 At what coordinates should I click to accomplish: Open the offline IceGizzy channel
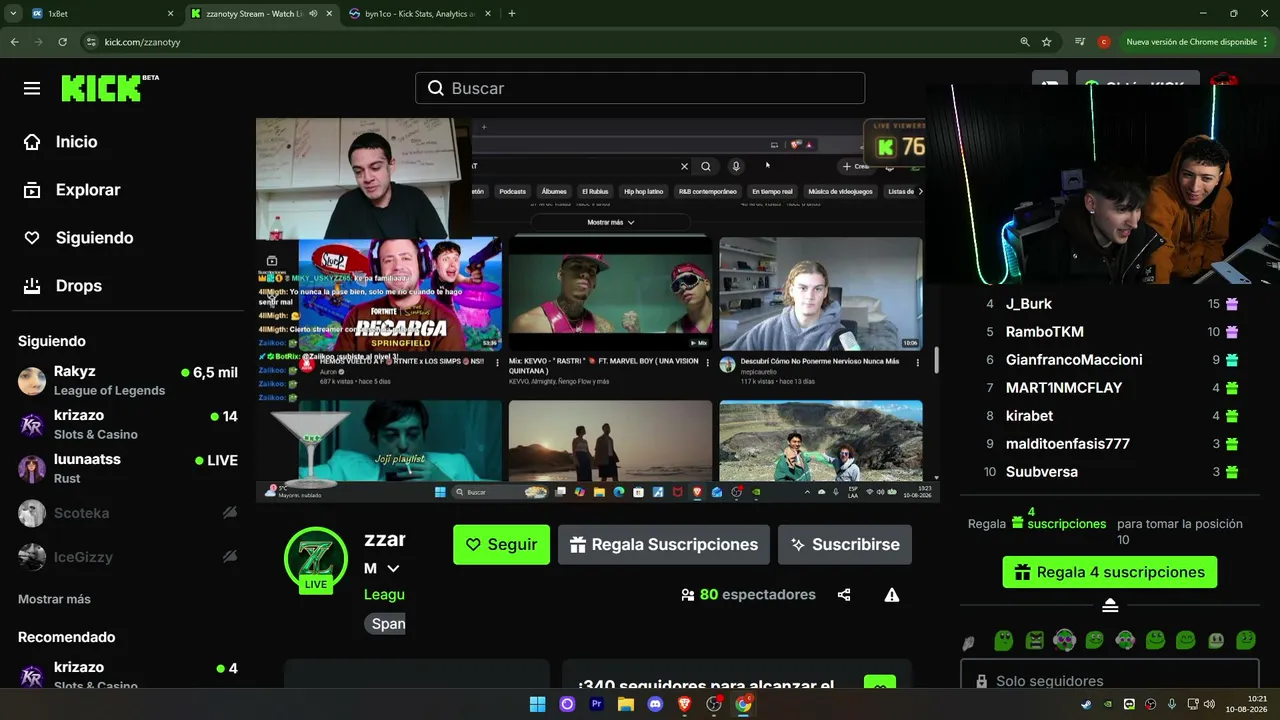coord(128,557)
